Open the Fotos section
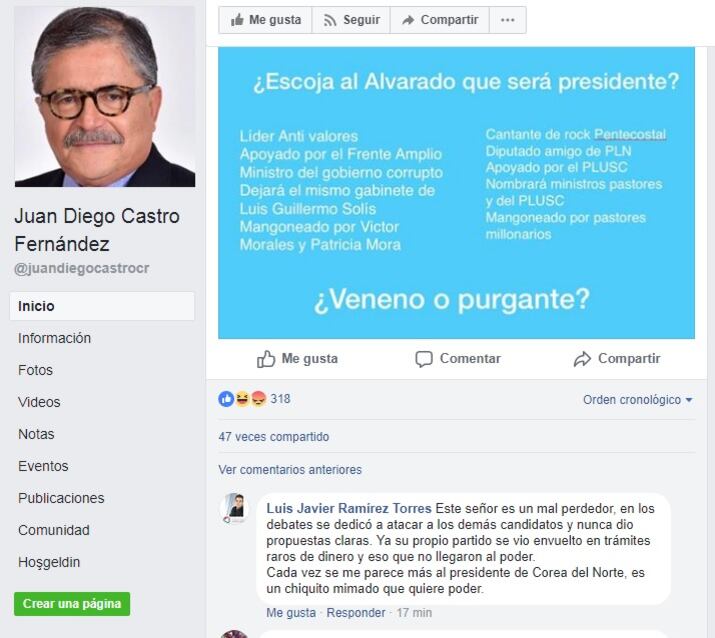The width and height of the screenshot is (715, 638). pyautogui.click(x=35, y=370)
